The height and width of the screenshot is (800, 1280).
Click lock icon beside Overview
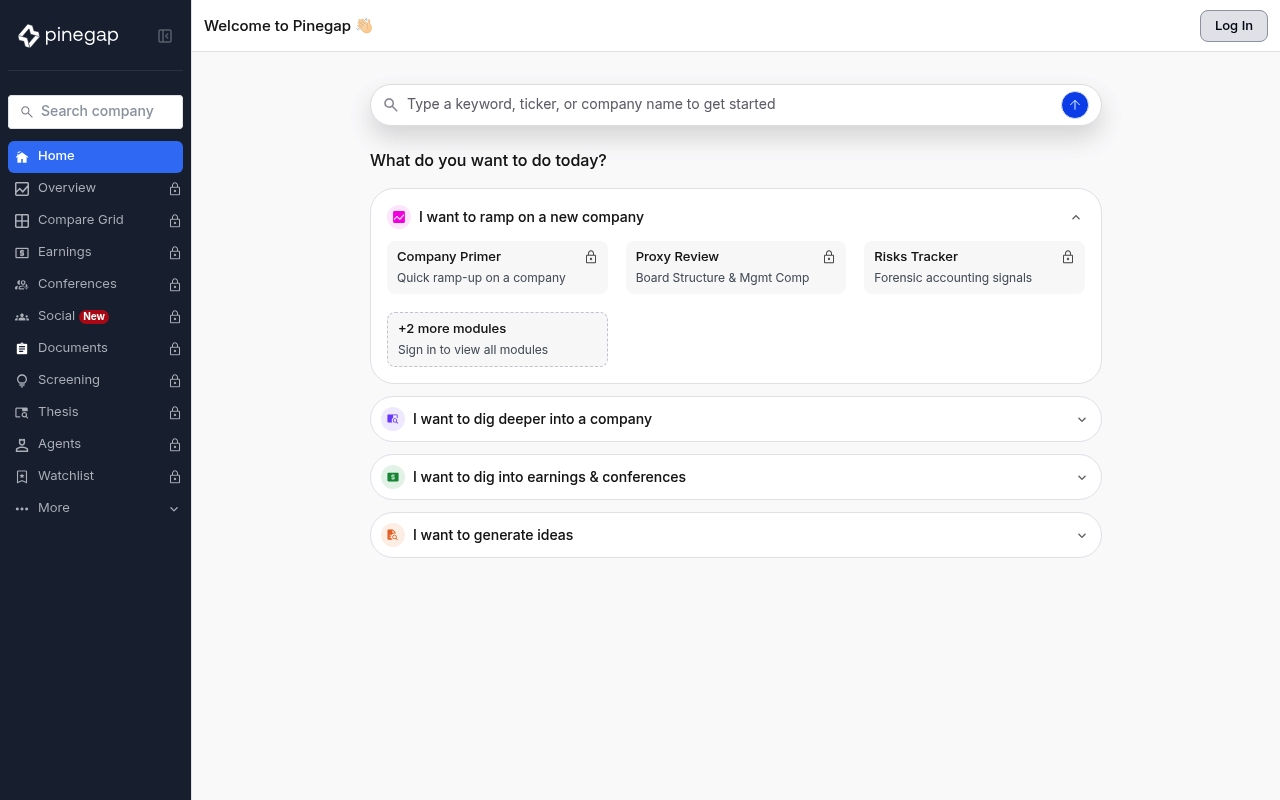[175, 189]
